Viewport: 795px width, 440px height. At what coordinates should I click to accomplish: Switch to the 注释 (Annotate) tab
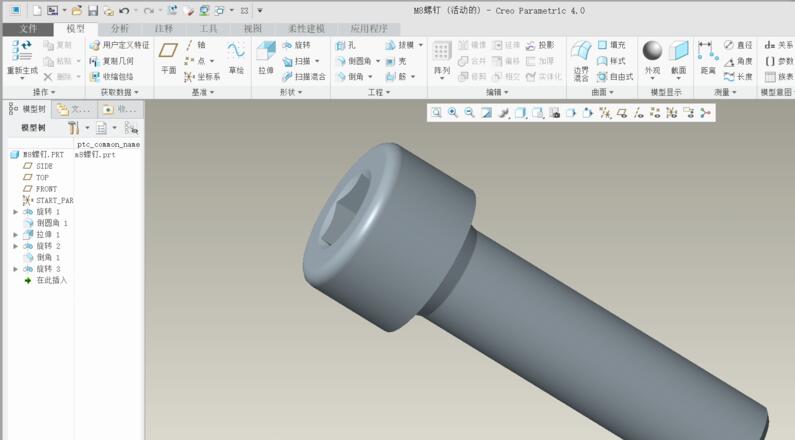click(164, 29)
